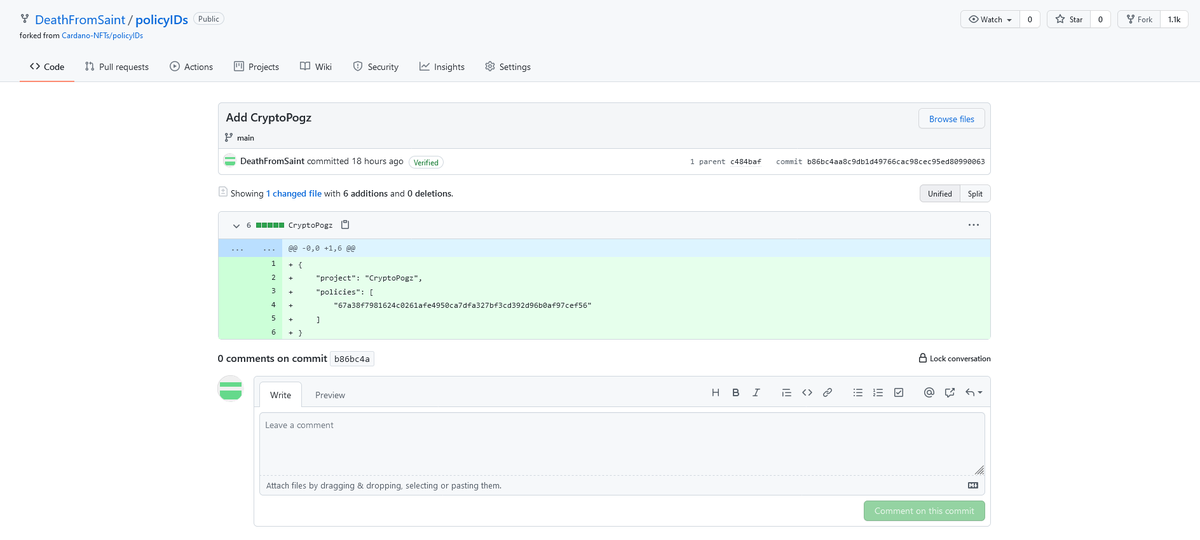This screenshot has width=1200, height=540.
Task: Insert heading formatting in comment toolbar
Action: point(715,393)
